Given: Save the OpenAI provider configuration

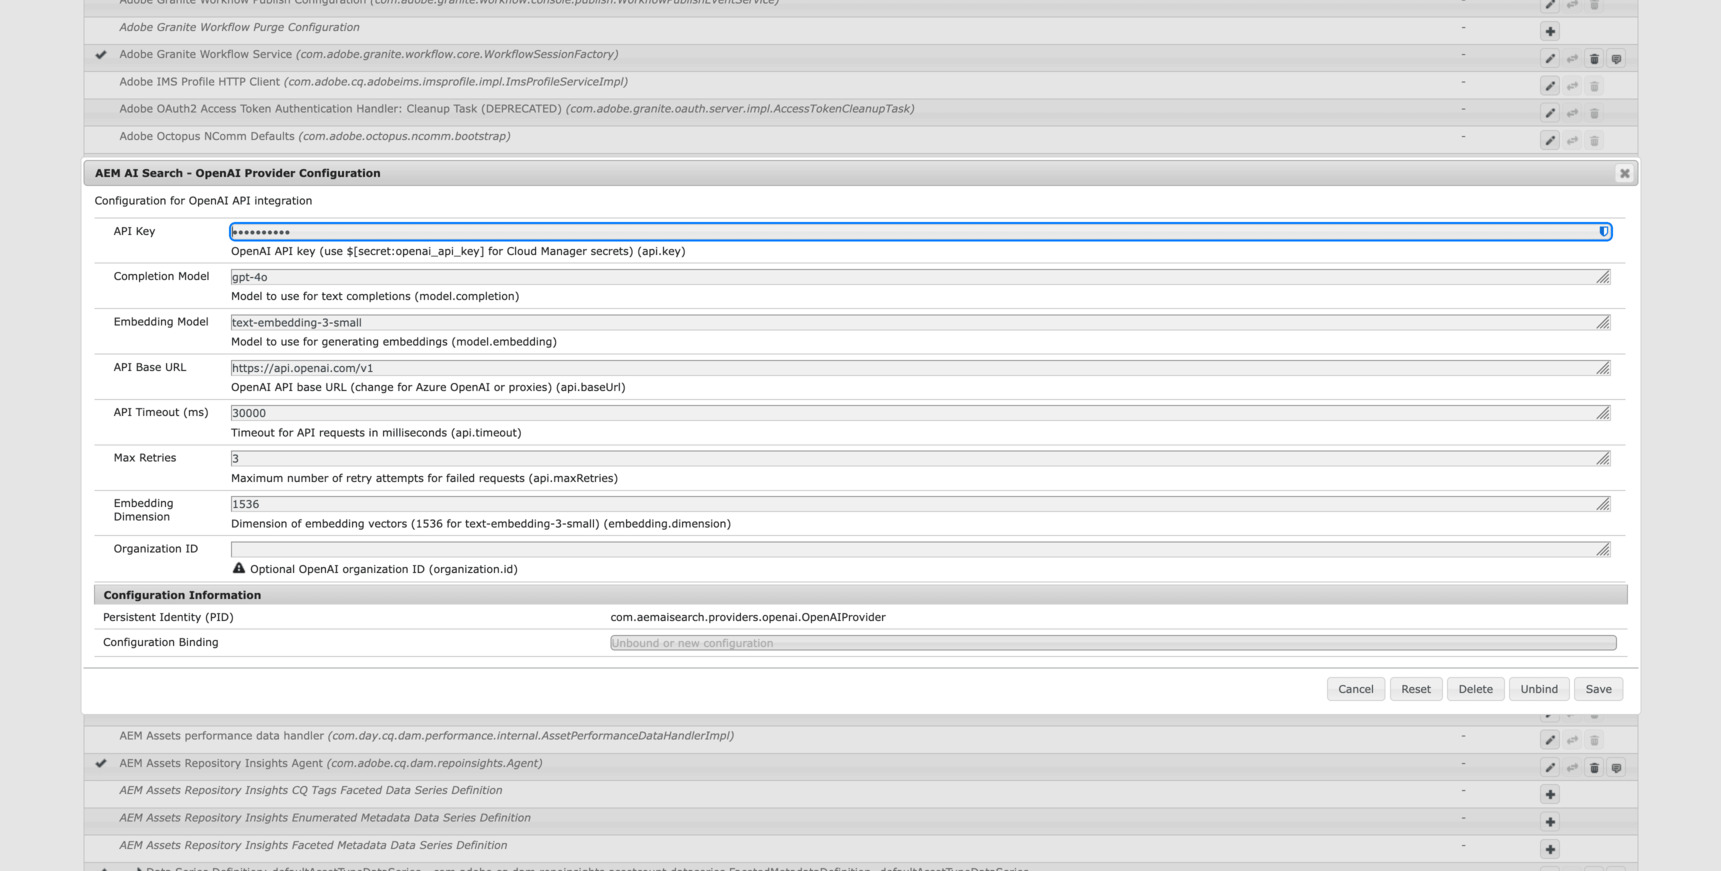Looking at the screenshot, I should pyautogui.click(x=1598, y=689).
